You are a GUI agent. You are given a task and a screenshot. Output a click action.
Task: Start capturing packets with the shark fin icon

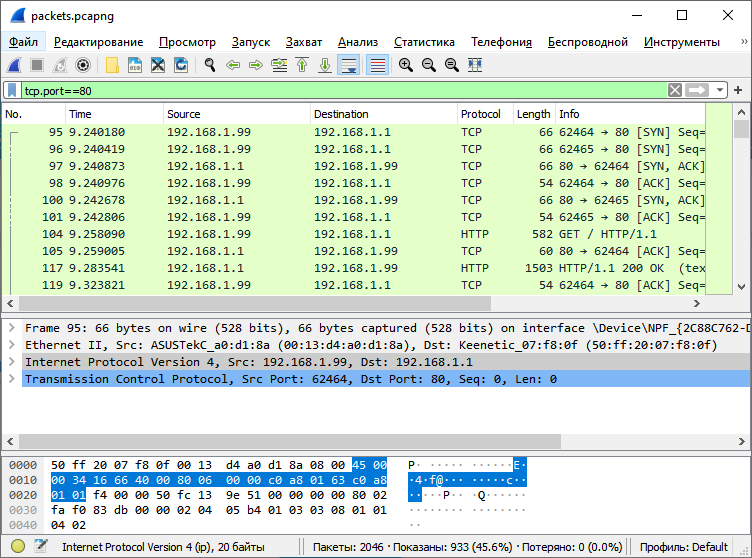[x=15, y=65]
